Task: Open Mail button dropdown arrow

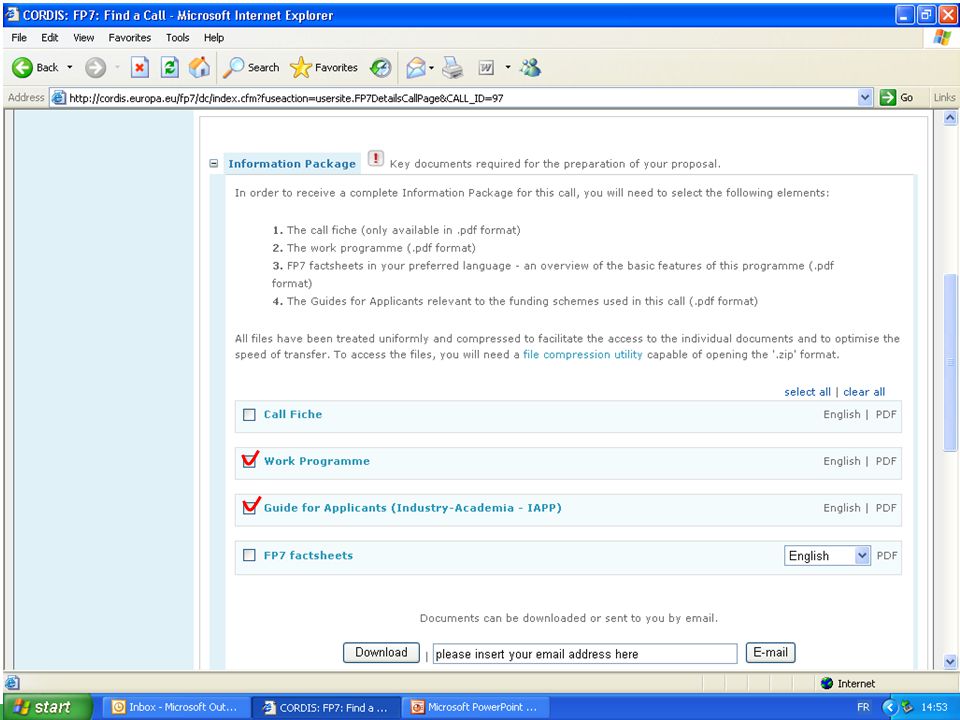Action: click(x=431, y=67)
